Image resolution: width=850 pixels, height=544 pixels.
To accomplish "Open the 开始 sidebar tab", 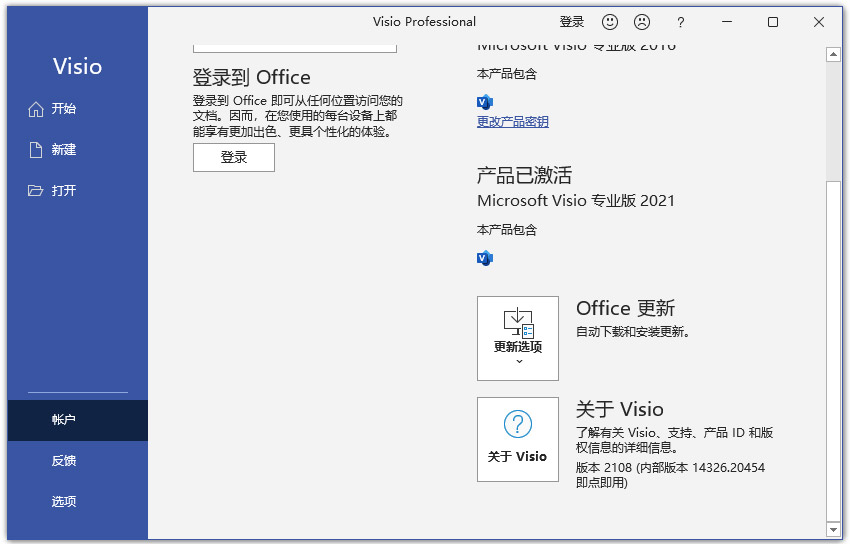I will pyautogui.click(x=78, y=109).
